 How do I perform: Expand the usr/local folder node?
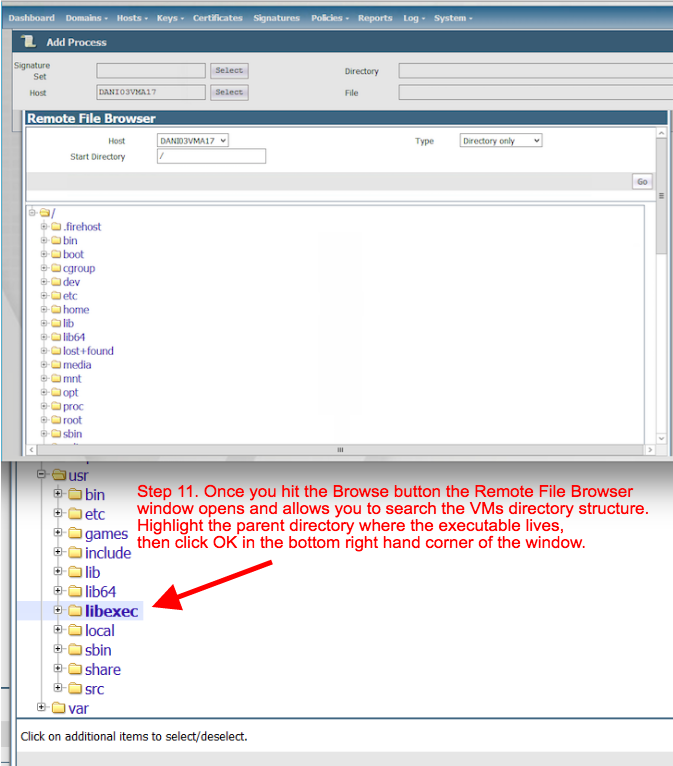pyautogui.click(x=58, y=630)
